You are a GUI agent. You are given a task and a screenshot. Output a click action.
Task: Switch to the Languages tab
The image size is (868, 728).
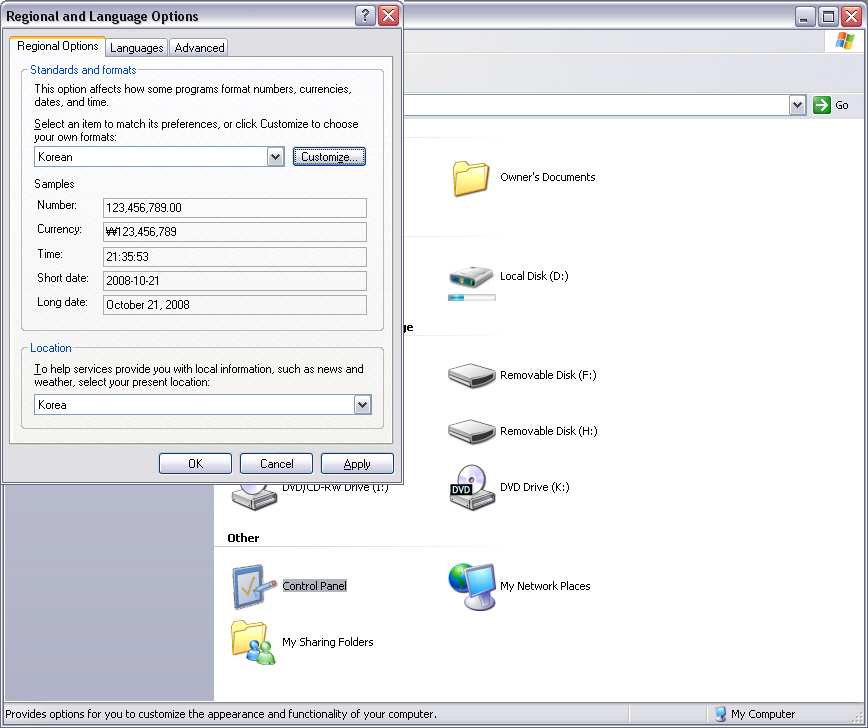point(137,48)
